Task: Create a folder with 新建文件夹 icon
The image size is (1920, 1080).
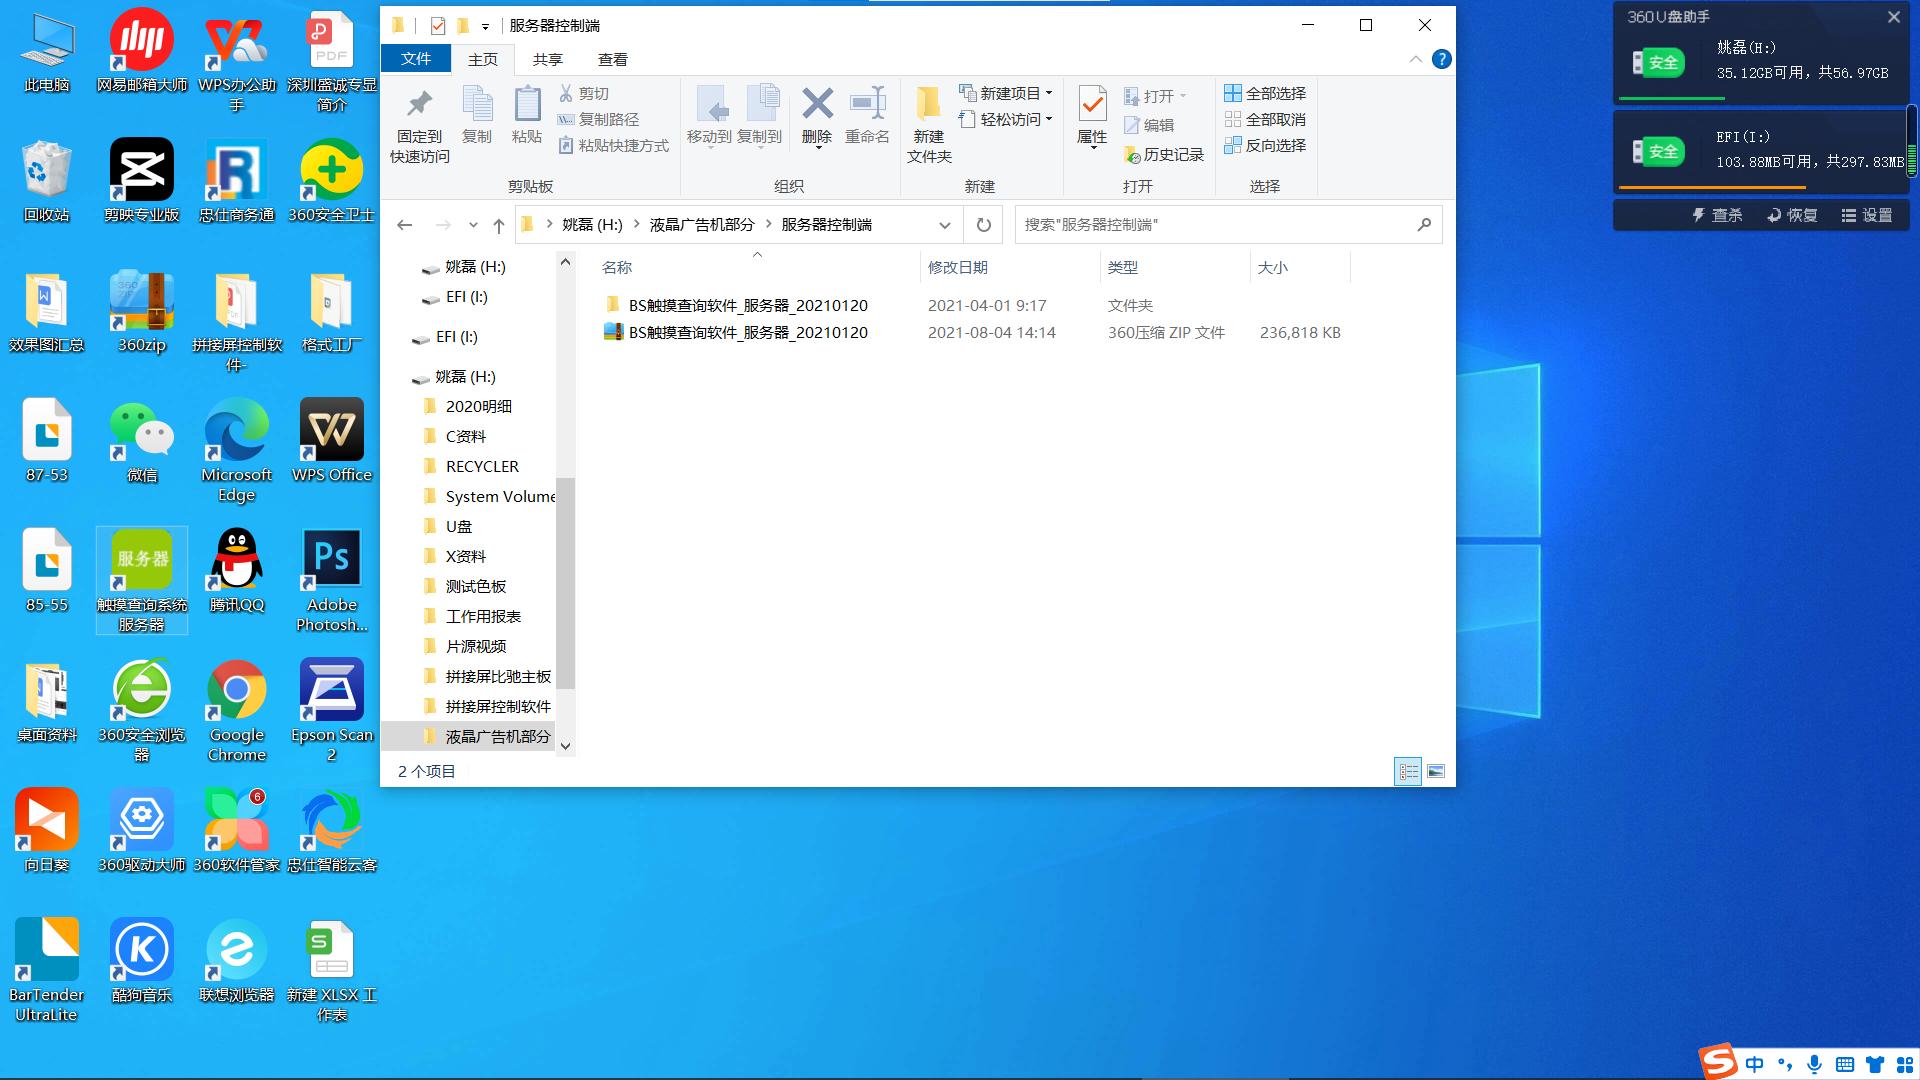Action: pyautogui.click(x=928, y=120)
